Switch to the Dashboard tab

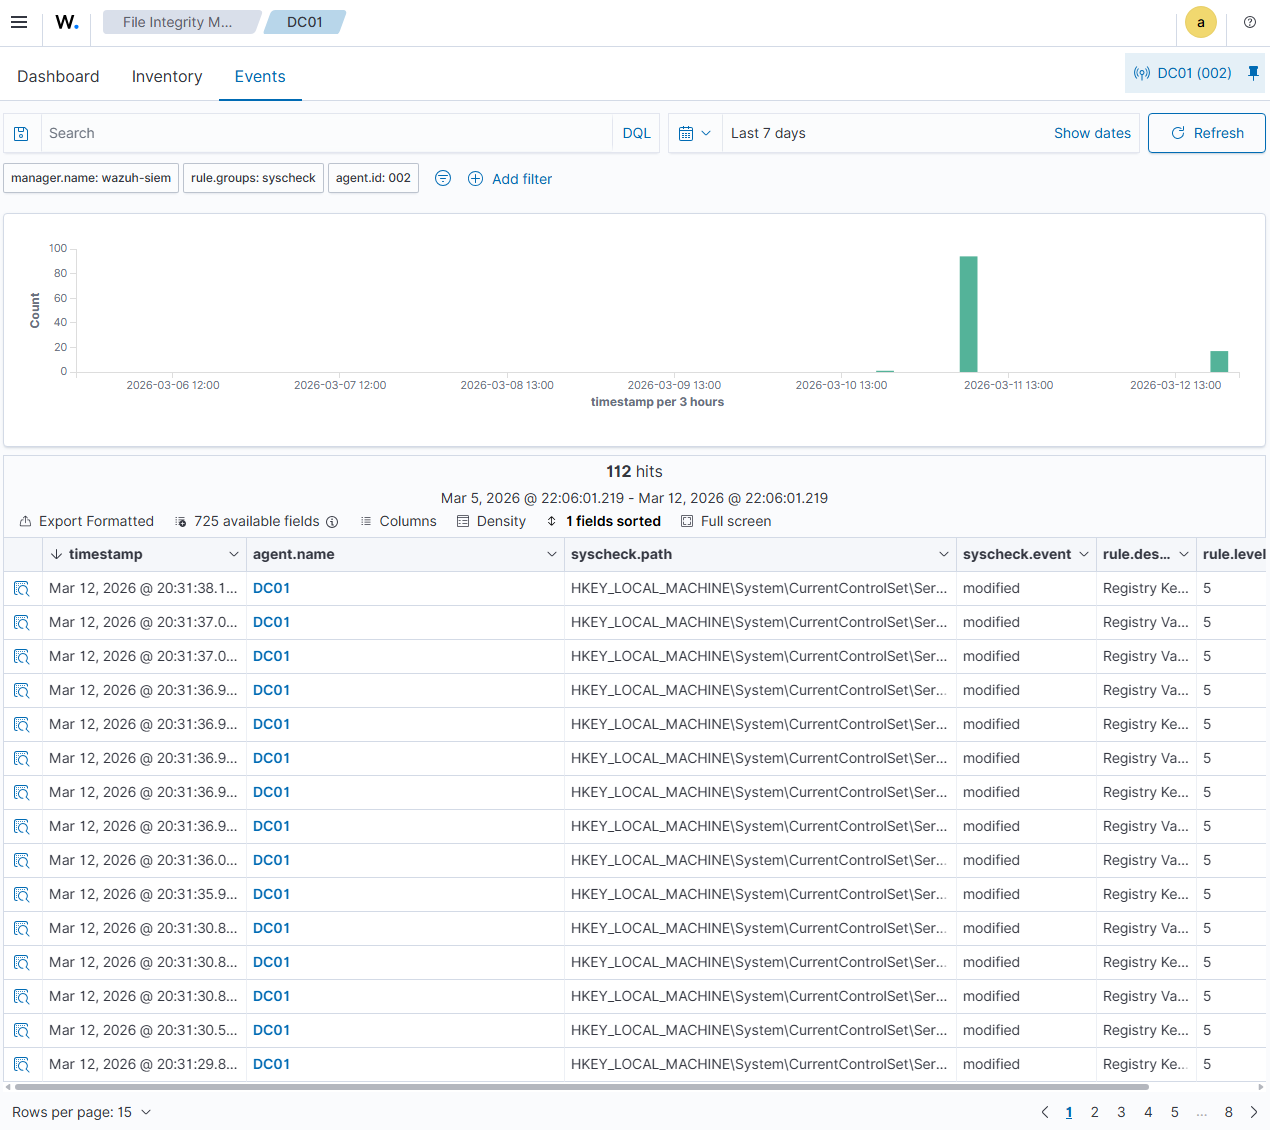point(58,76)
